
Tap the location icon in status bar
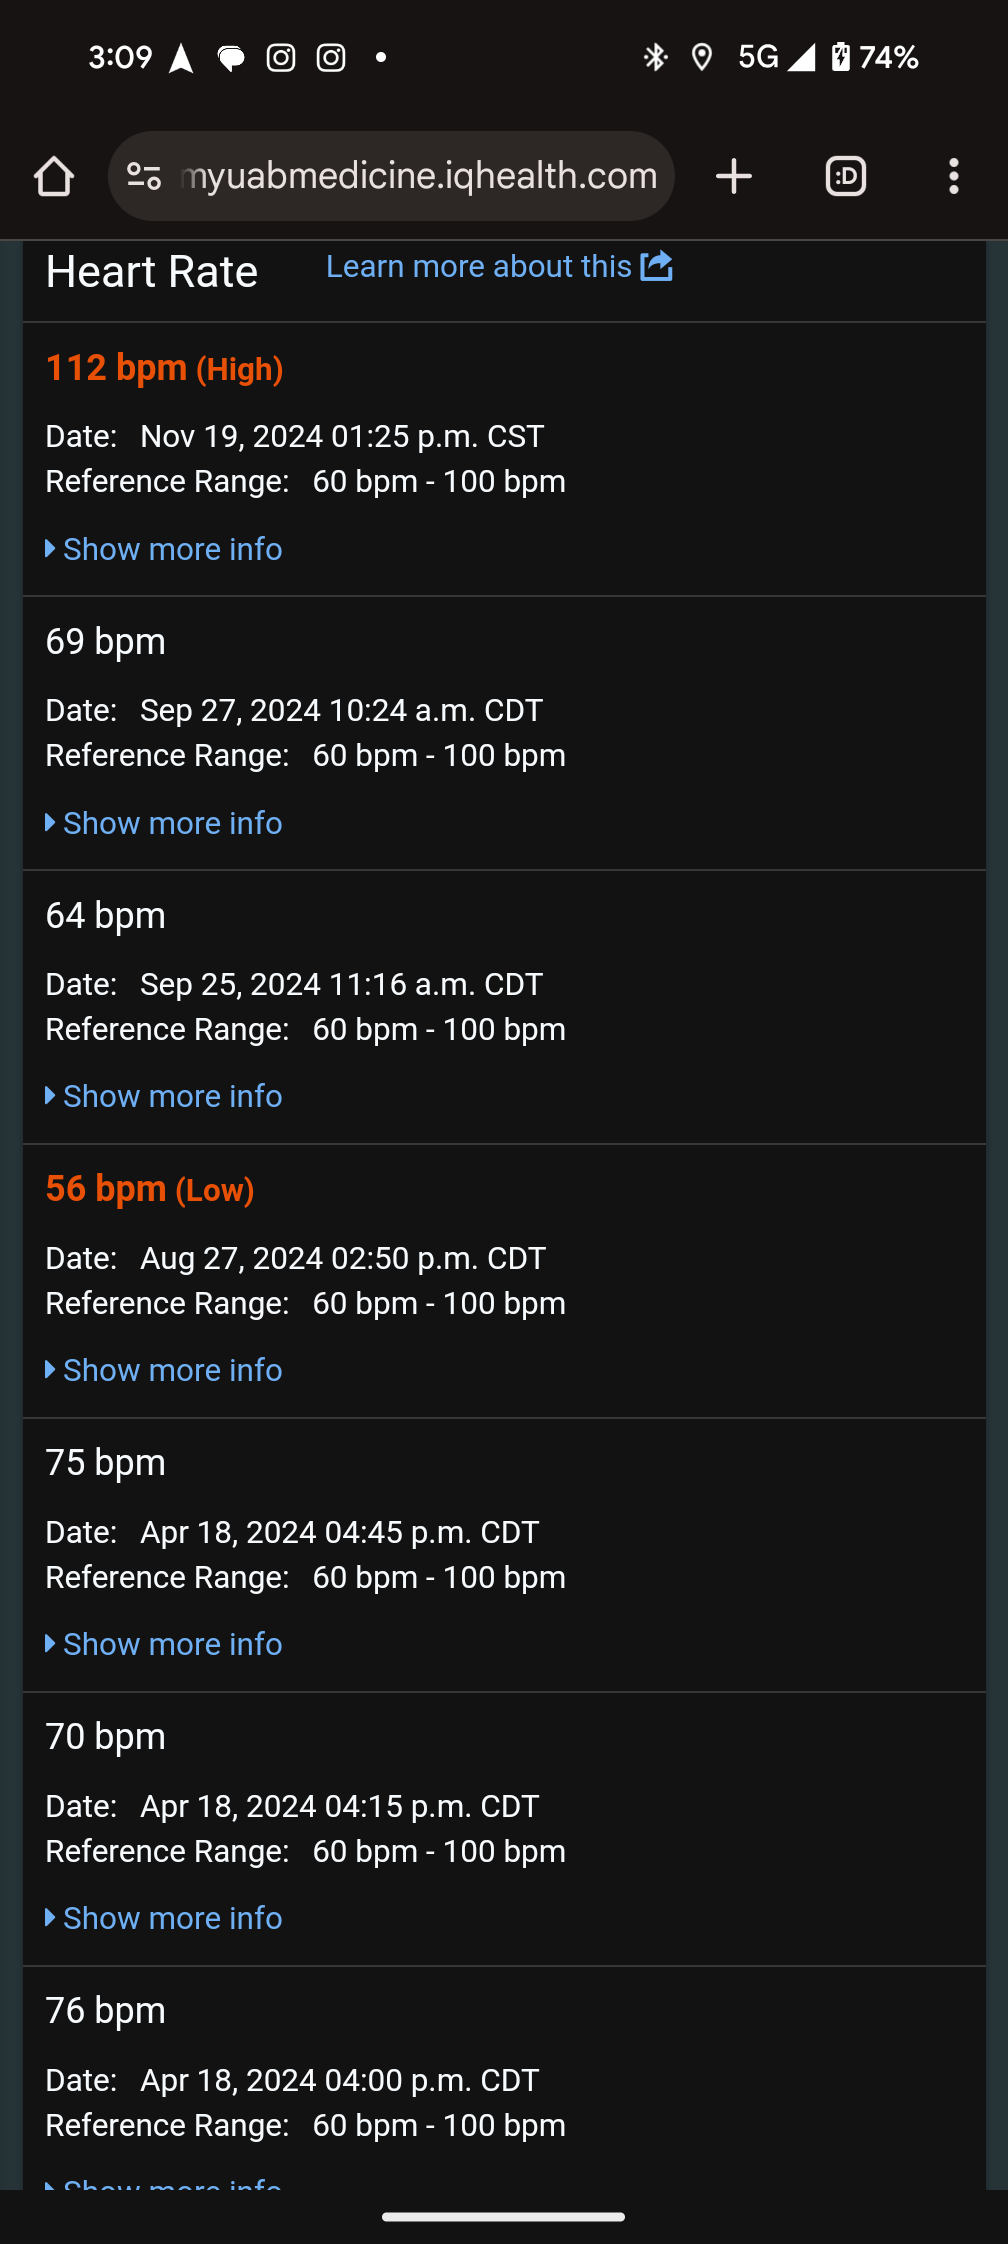pos(702,58)
